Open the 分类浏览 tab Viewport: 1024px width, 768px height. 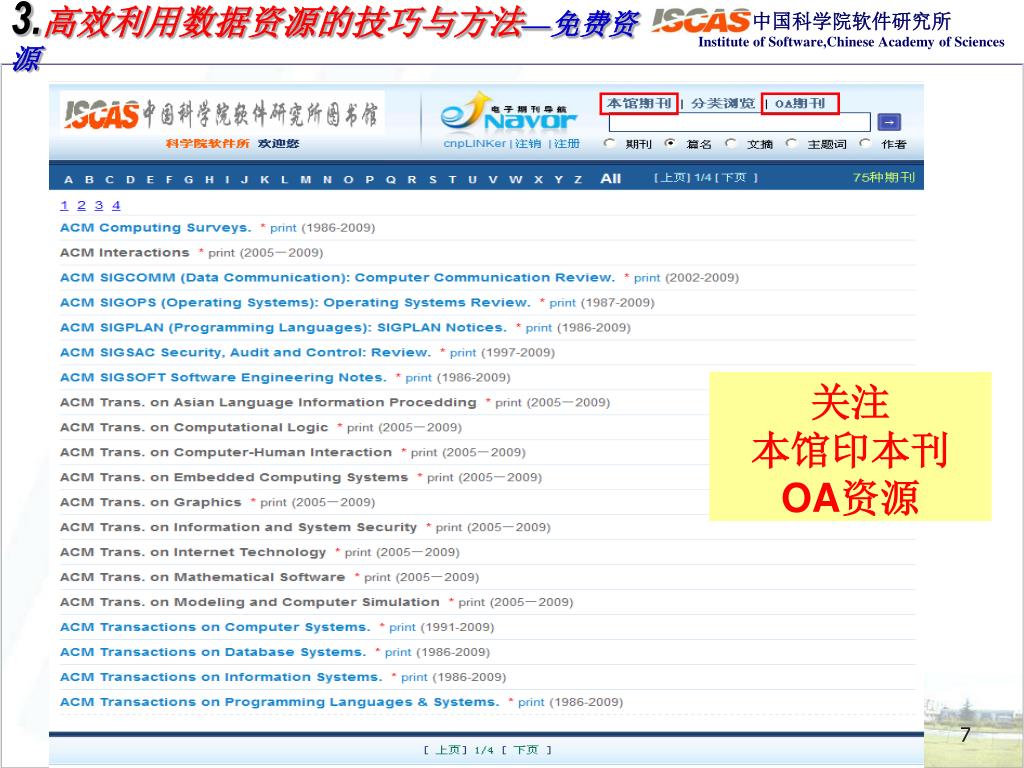click(723, 103)
